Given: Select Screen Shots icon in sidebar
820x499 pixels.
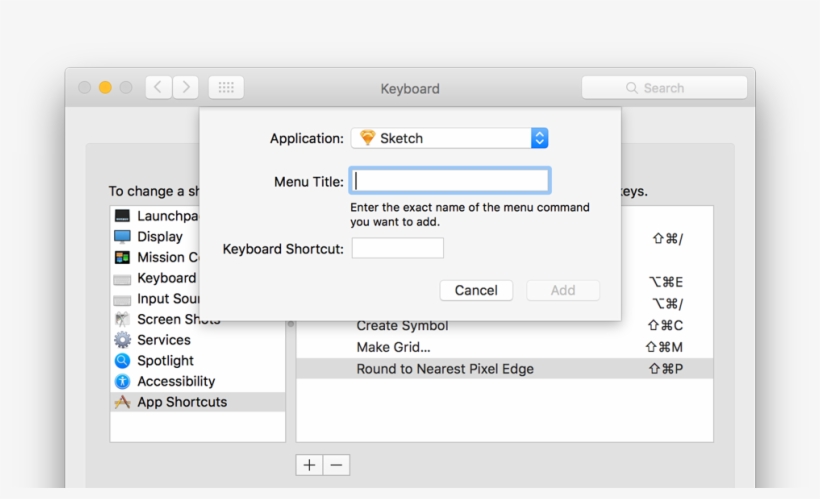Looking at the screenshot, I should click(x=122, y=319).
